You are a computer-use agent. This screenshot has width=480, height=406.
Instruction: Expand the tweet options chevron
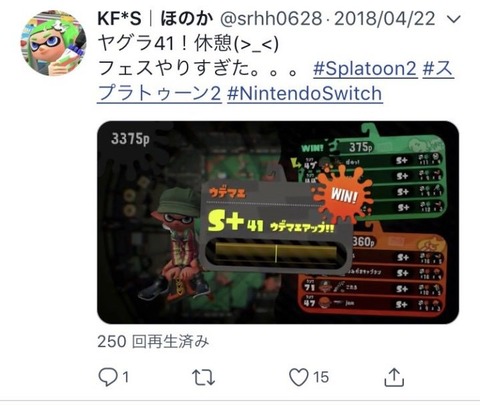453,19
